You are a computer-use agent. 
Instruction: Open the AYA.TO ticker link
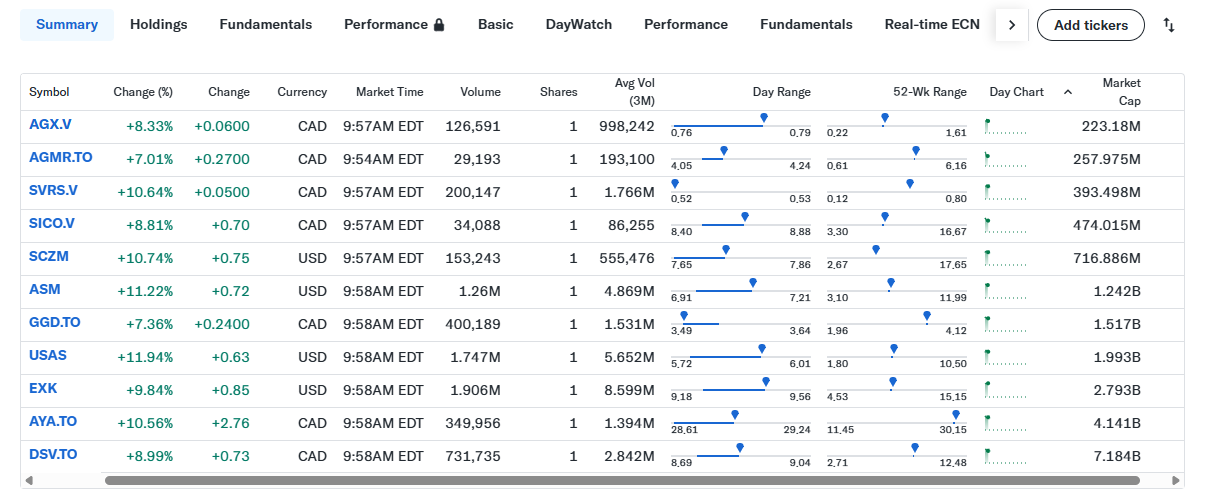click(x=53, y=422)
